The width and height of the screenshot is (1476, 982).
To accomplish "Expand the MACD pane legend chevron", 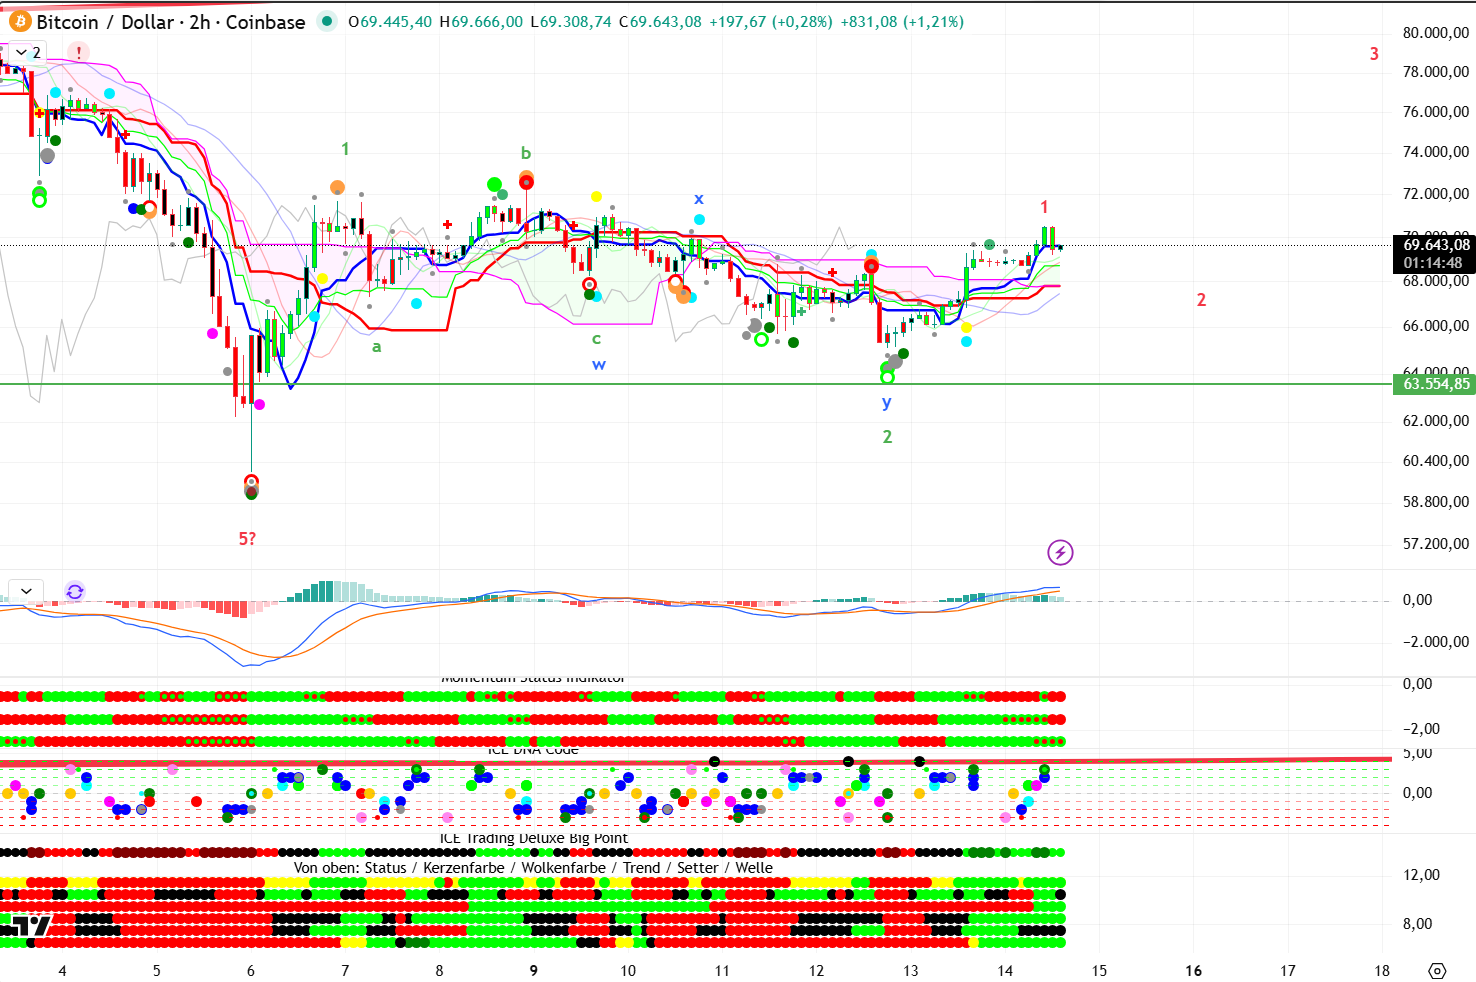I will pos(27,591).
